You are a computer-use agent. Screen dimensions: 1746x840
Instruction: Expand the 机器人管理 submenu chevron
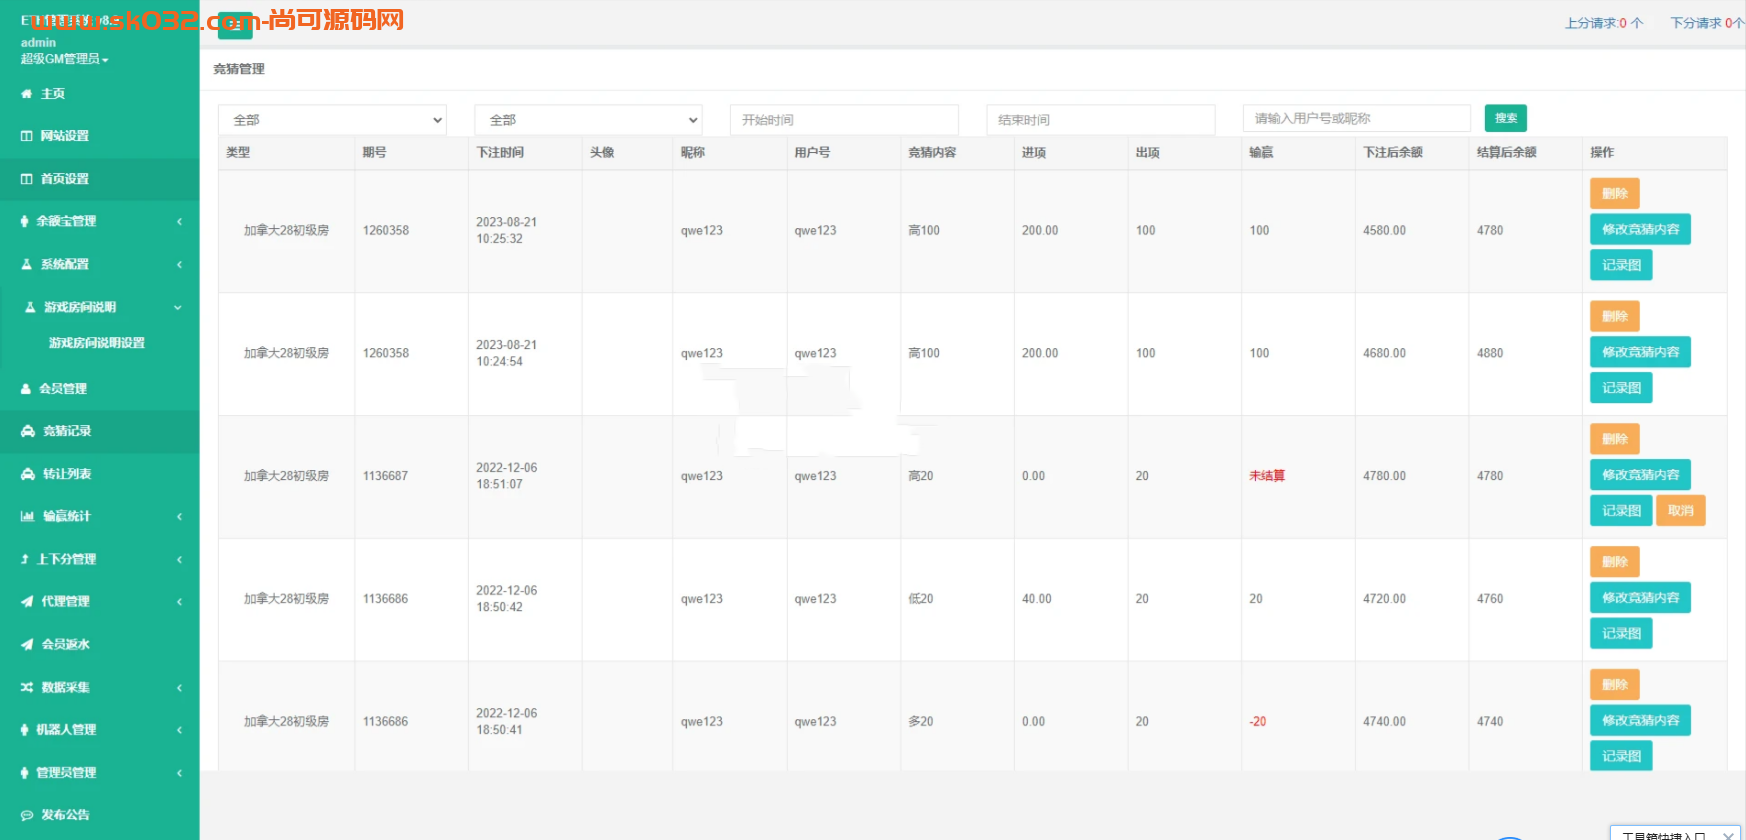point(179,729)
